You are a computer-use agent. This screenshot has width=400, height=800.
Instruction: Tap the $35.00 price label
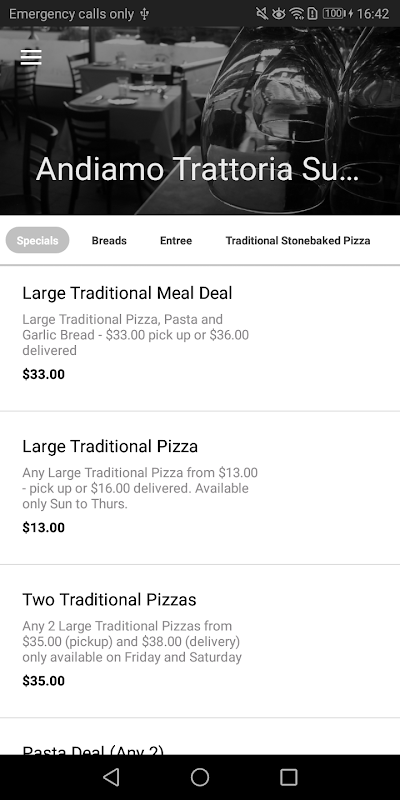(43, 681)
